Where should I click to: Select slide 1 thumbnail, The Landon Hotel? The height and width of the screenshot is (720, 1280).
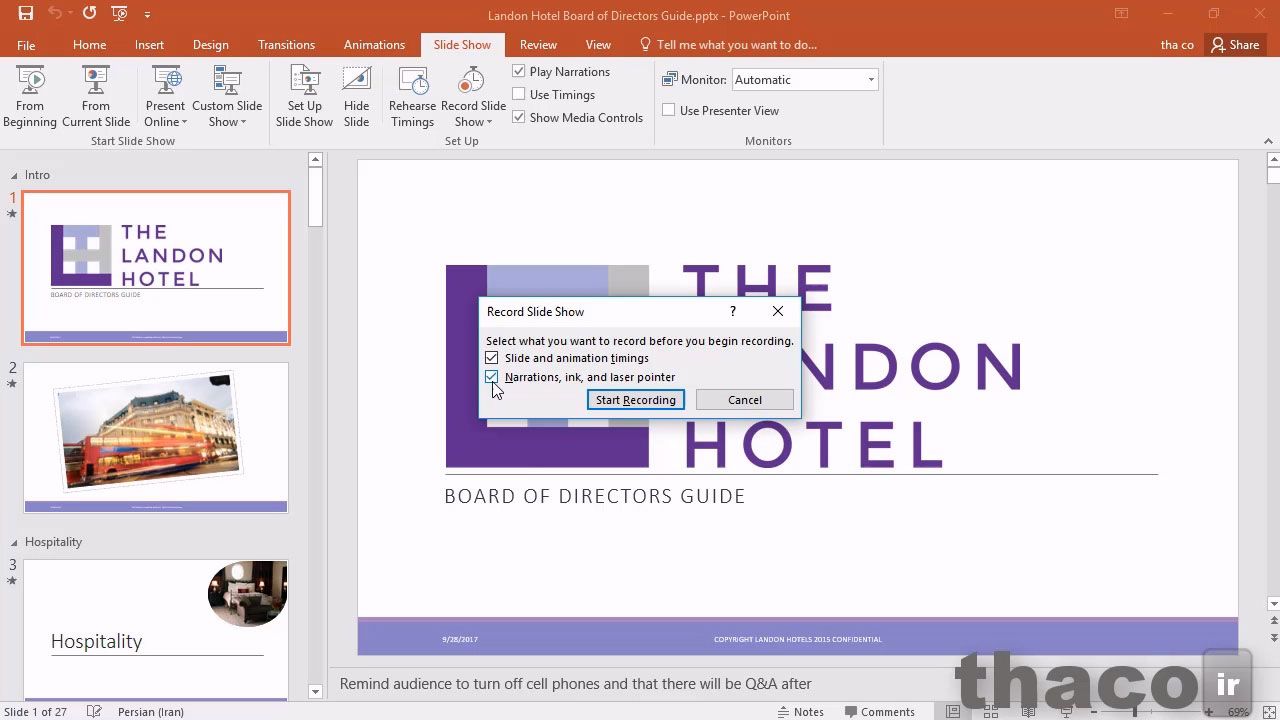[156, 268]
